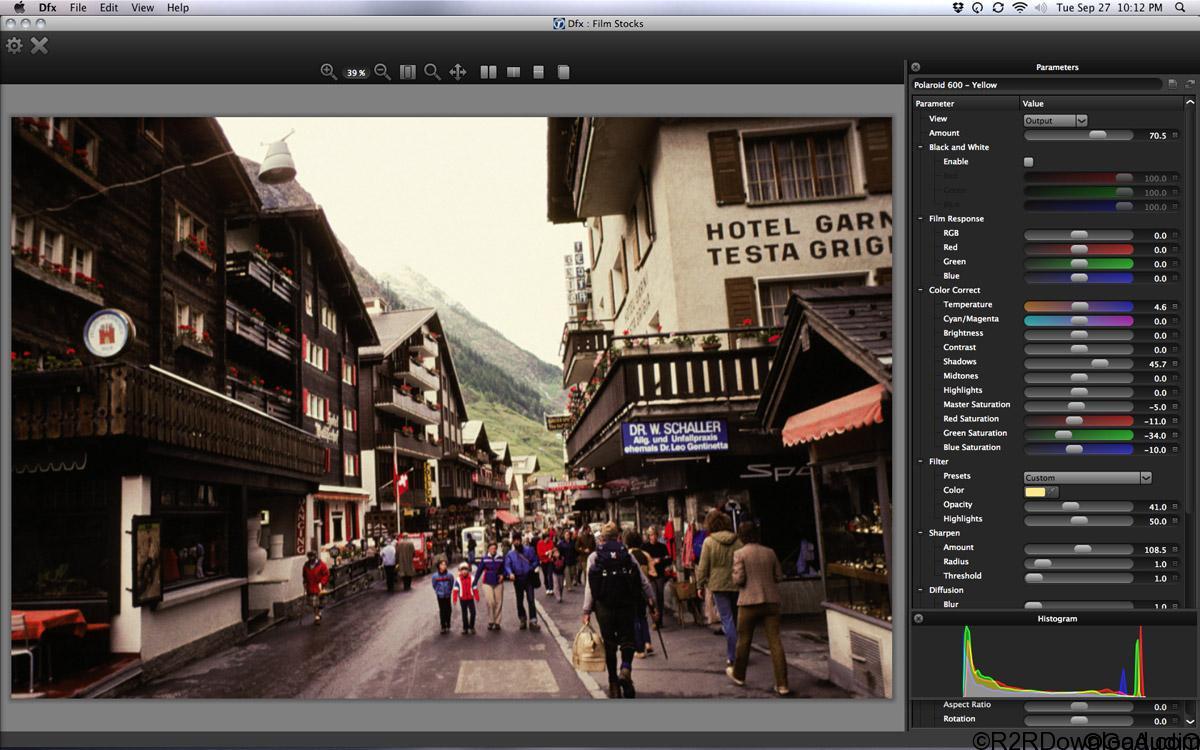Screen dimensions: 1200x750
Task: Click the 39 % zoom percentage field
Action: [355, 73]
